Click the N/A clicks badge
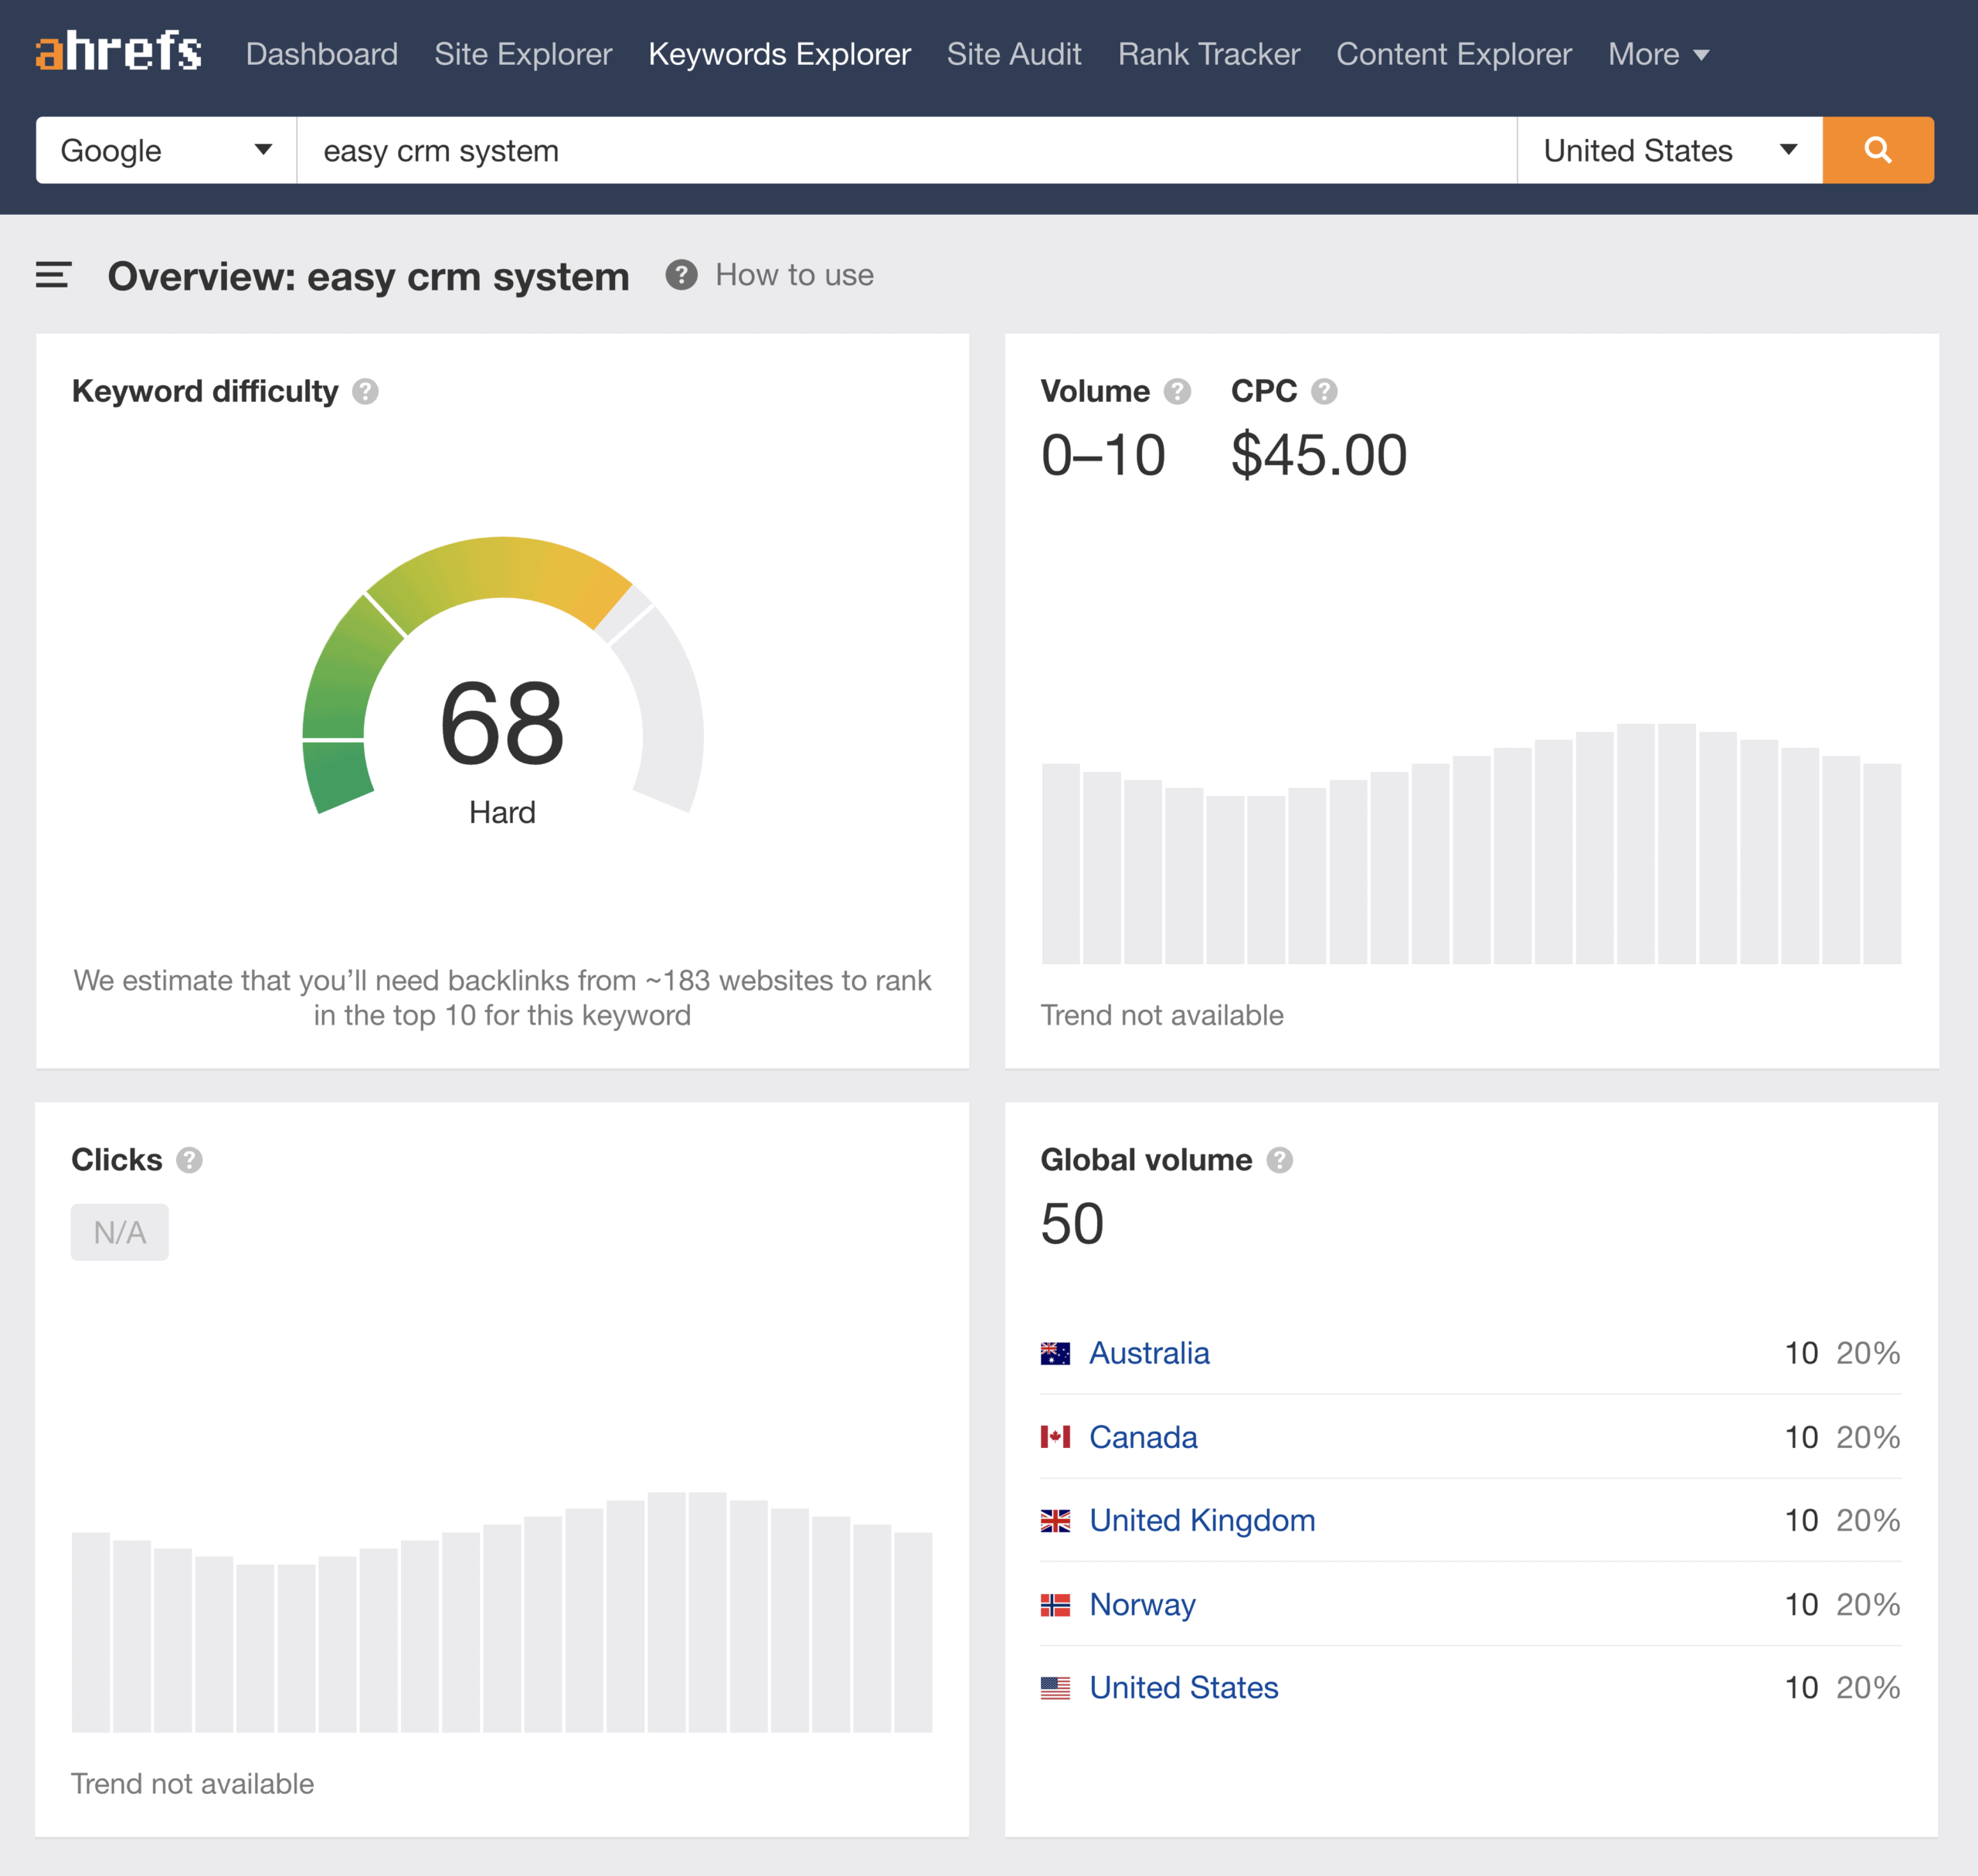This screenshot has height=1876, width=1978. pyautogui.click(x=120, y=1232)
